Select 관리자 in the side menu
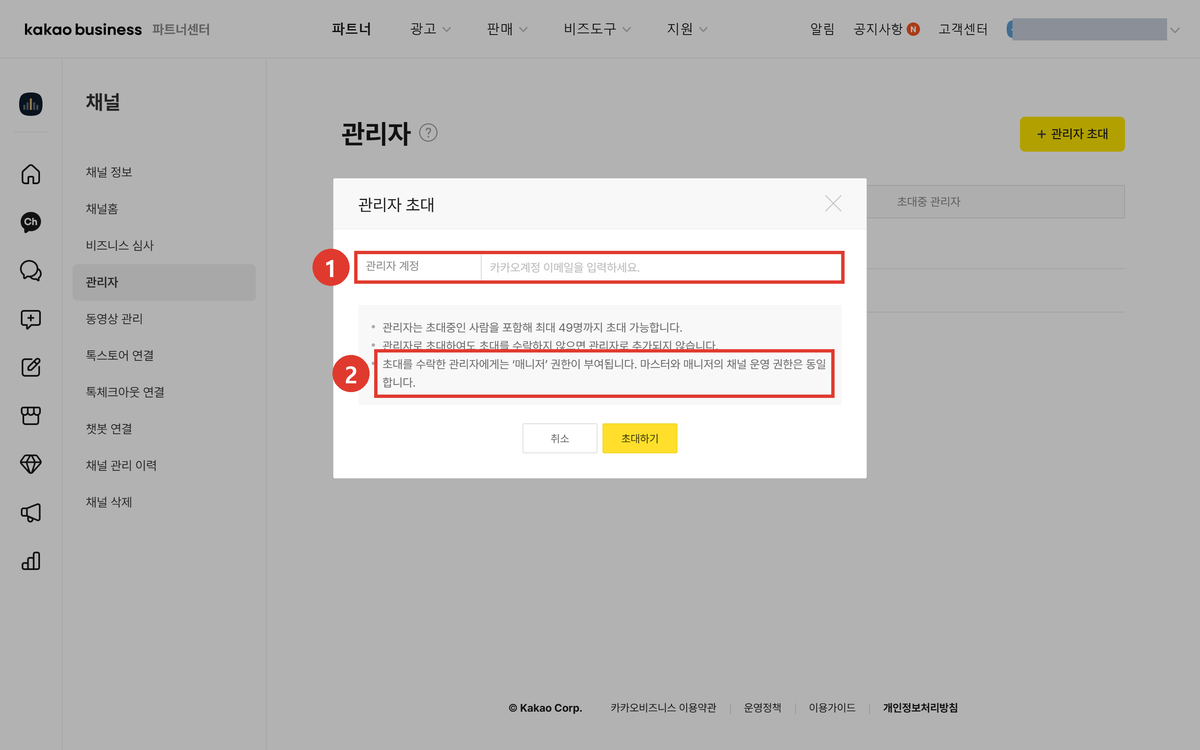The image size is (1200, 750). pyautogui.click(x=164, y=282)
